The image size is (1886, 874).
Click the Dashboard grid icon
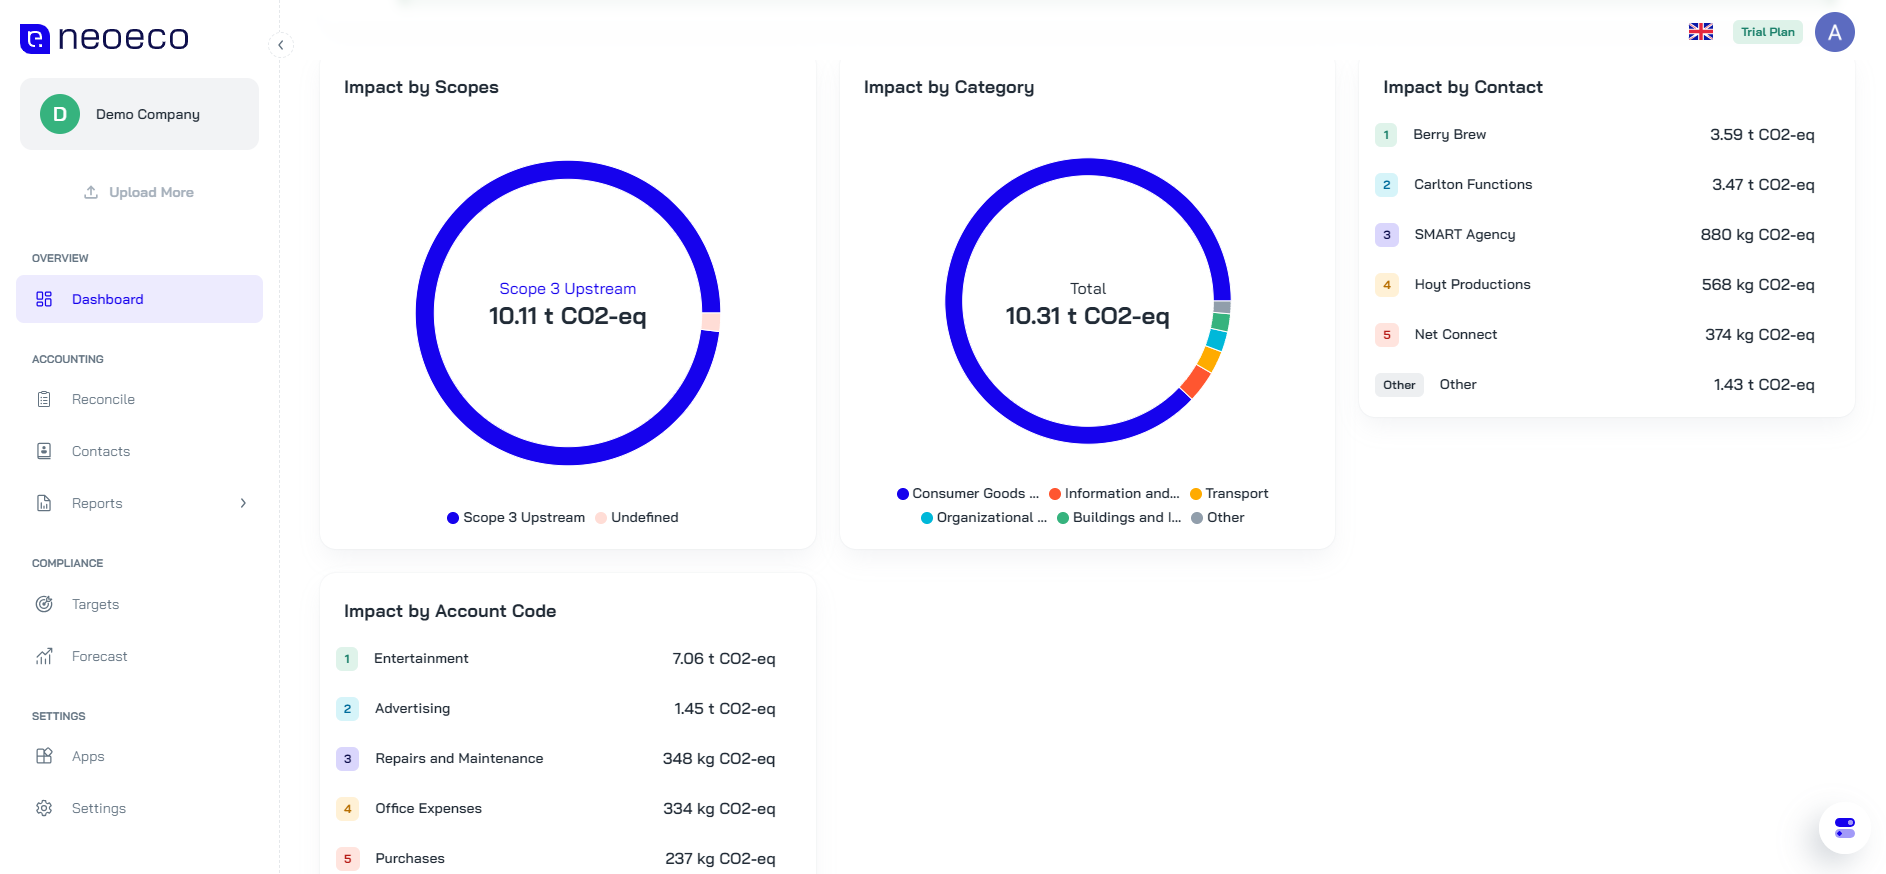(x=44, y=299)
